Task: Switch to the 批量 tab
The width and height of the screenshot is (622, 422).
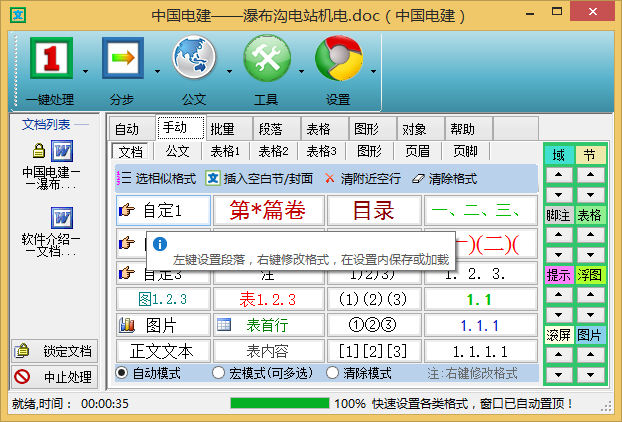Action: click(x=228, y=129)
